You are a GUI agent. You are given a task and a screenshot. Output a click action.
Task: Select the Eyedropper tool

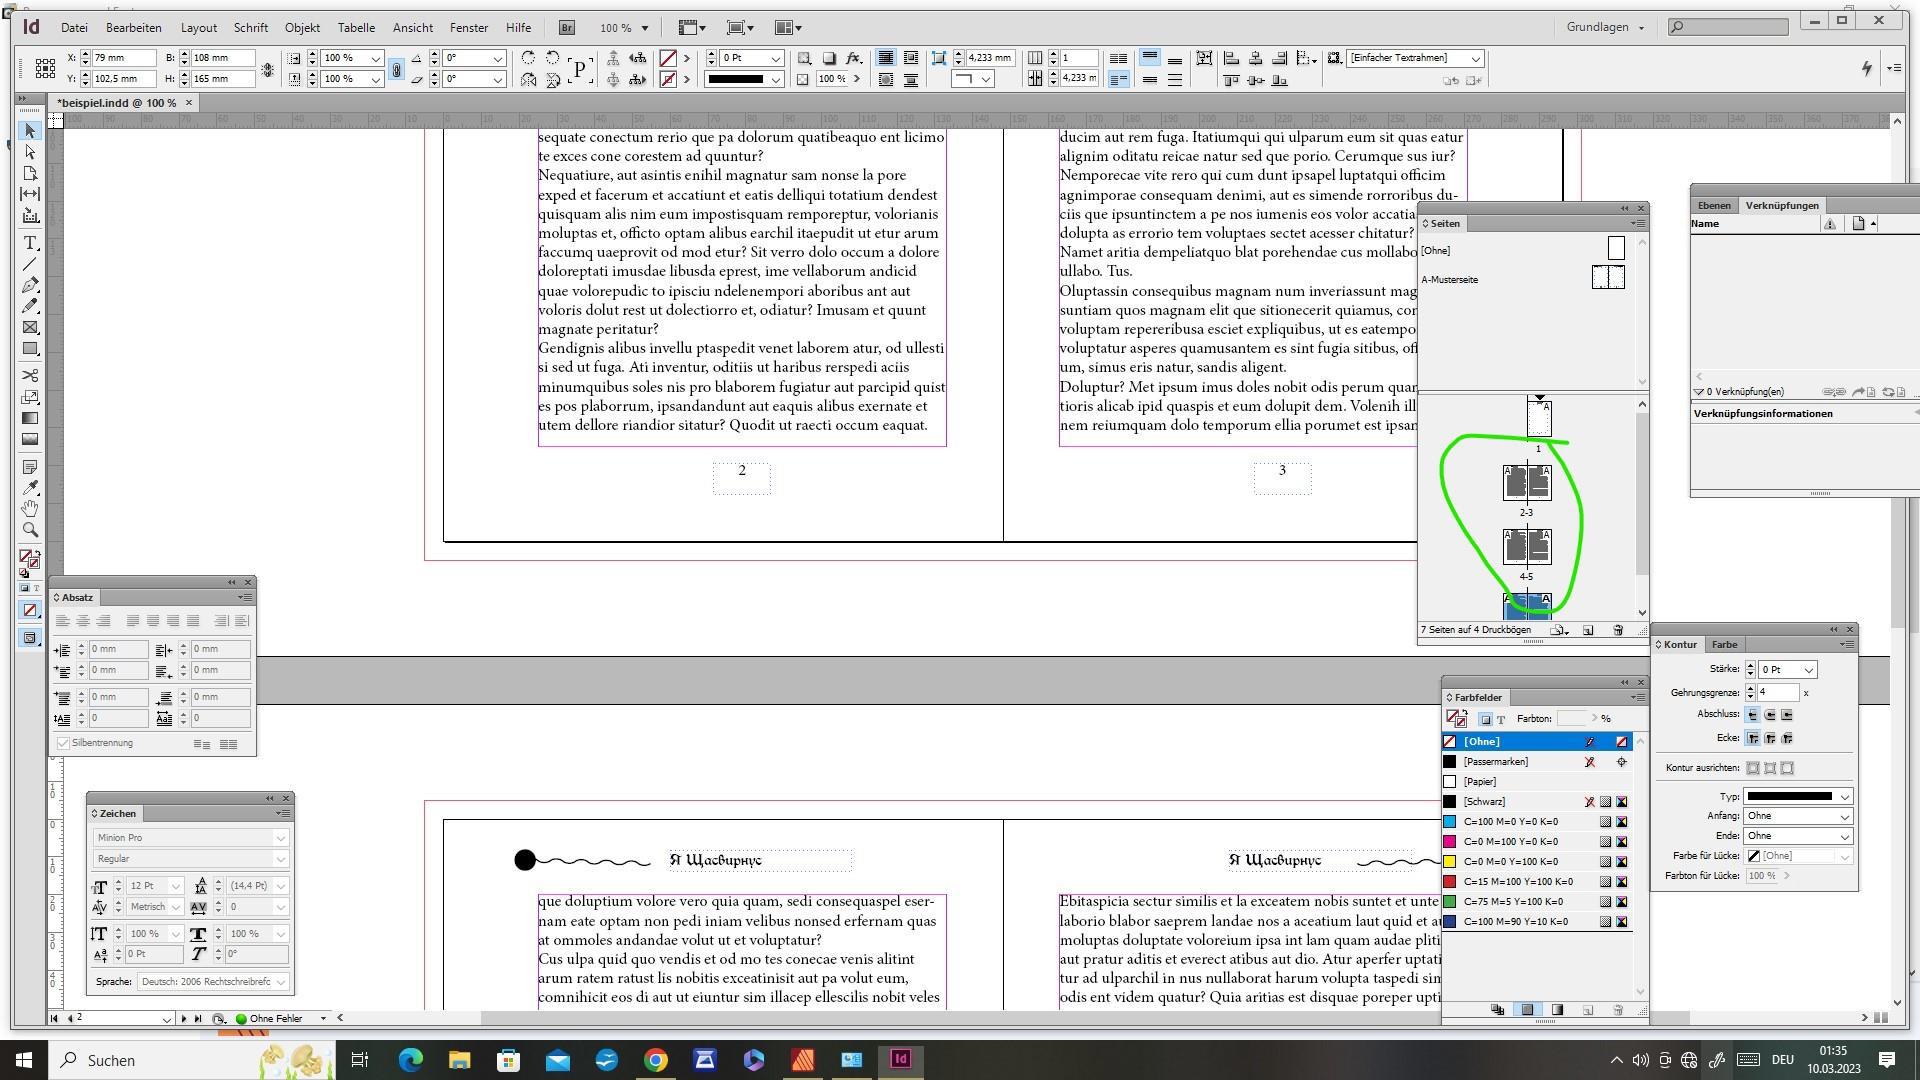pos(30,487)
